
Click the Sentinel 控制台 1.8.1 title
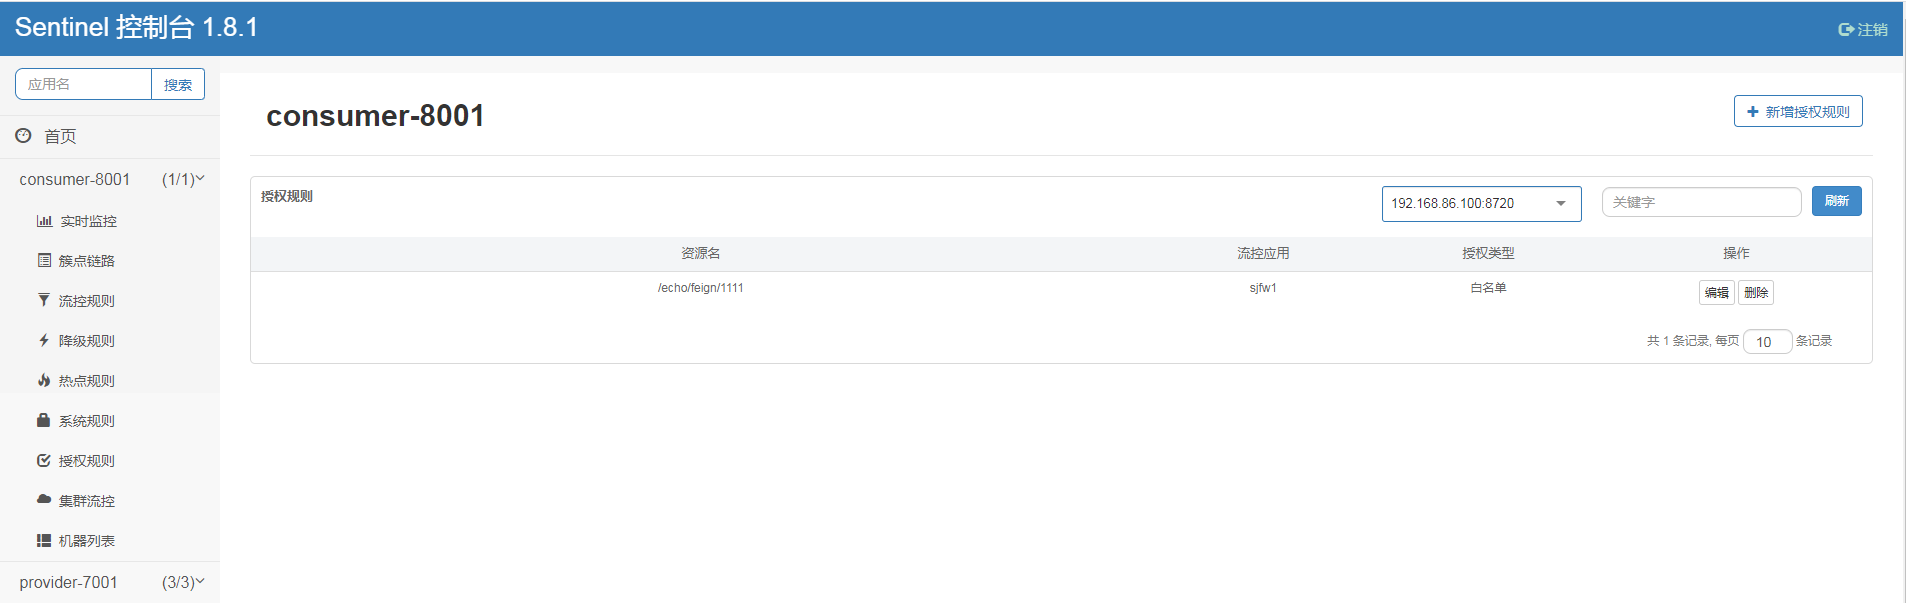pyautogui.click(x=136, y=27)
